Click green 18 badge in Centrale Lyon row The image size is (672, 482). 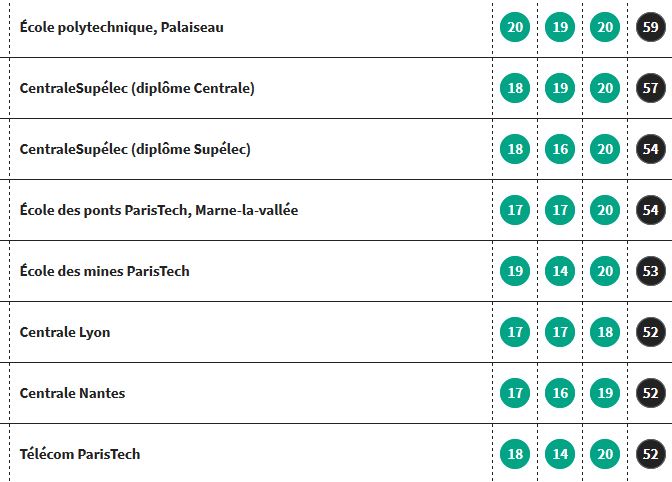pos(605,332)
